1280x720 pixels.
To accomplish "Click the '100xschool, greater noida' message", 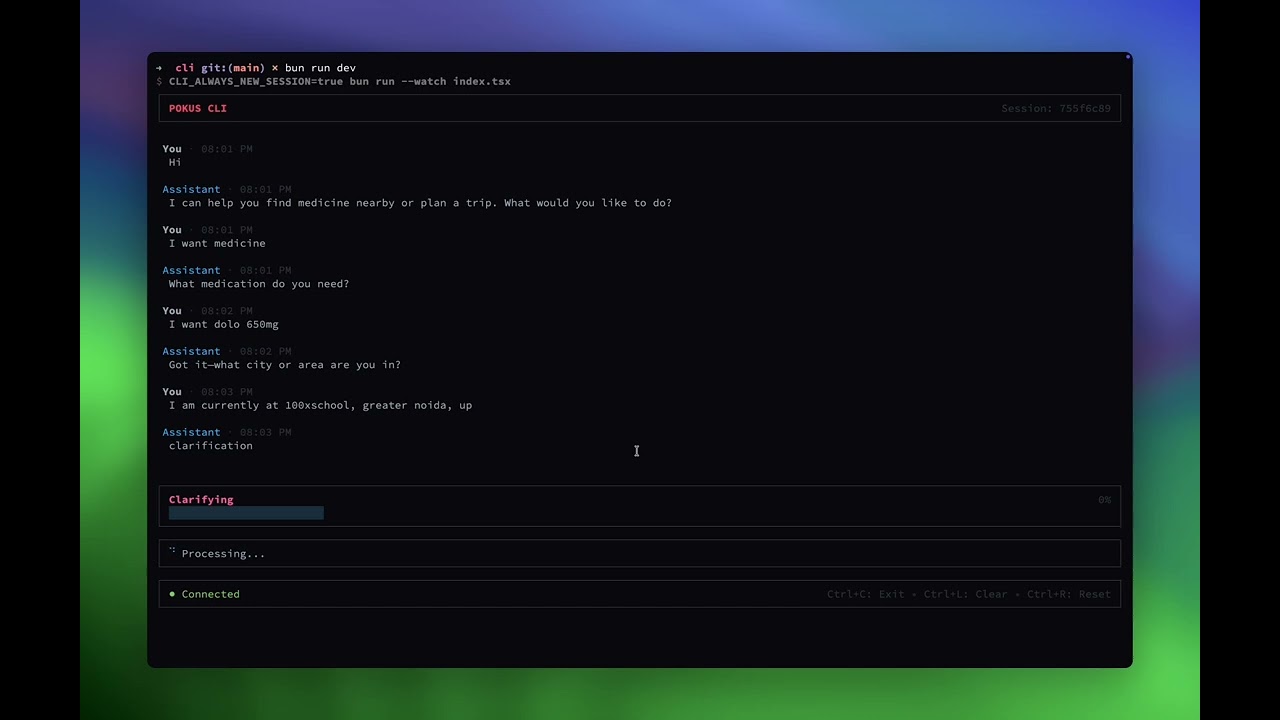I will 320,405.
